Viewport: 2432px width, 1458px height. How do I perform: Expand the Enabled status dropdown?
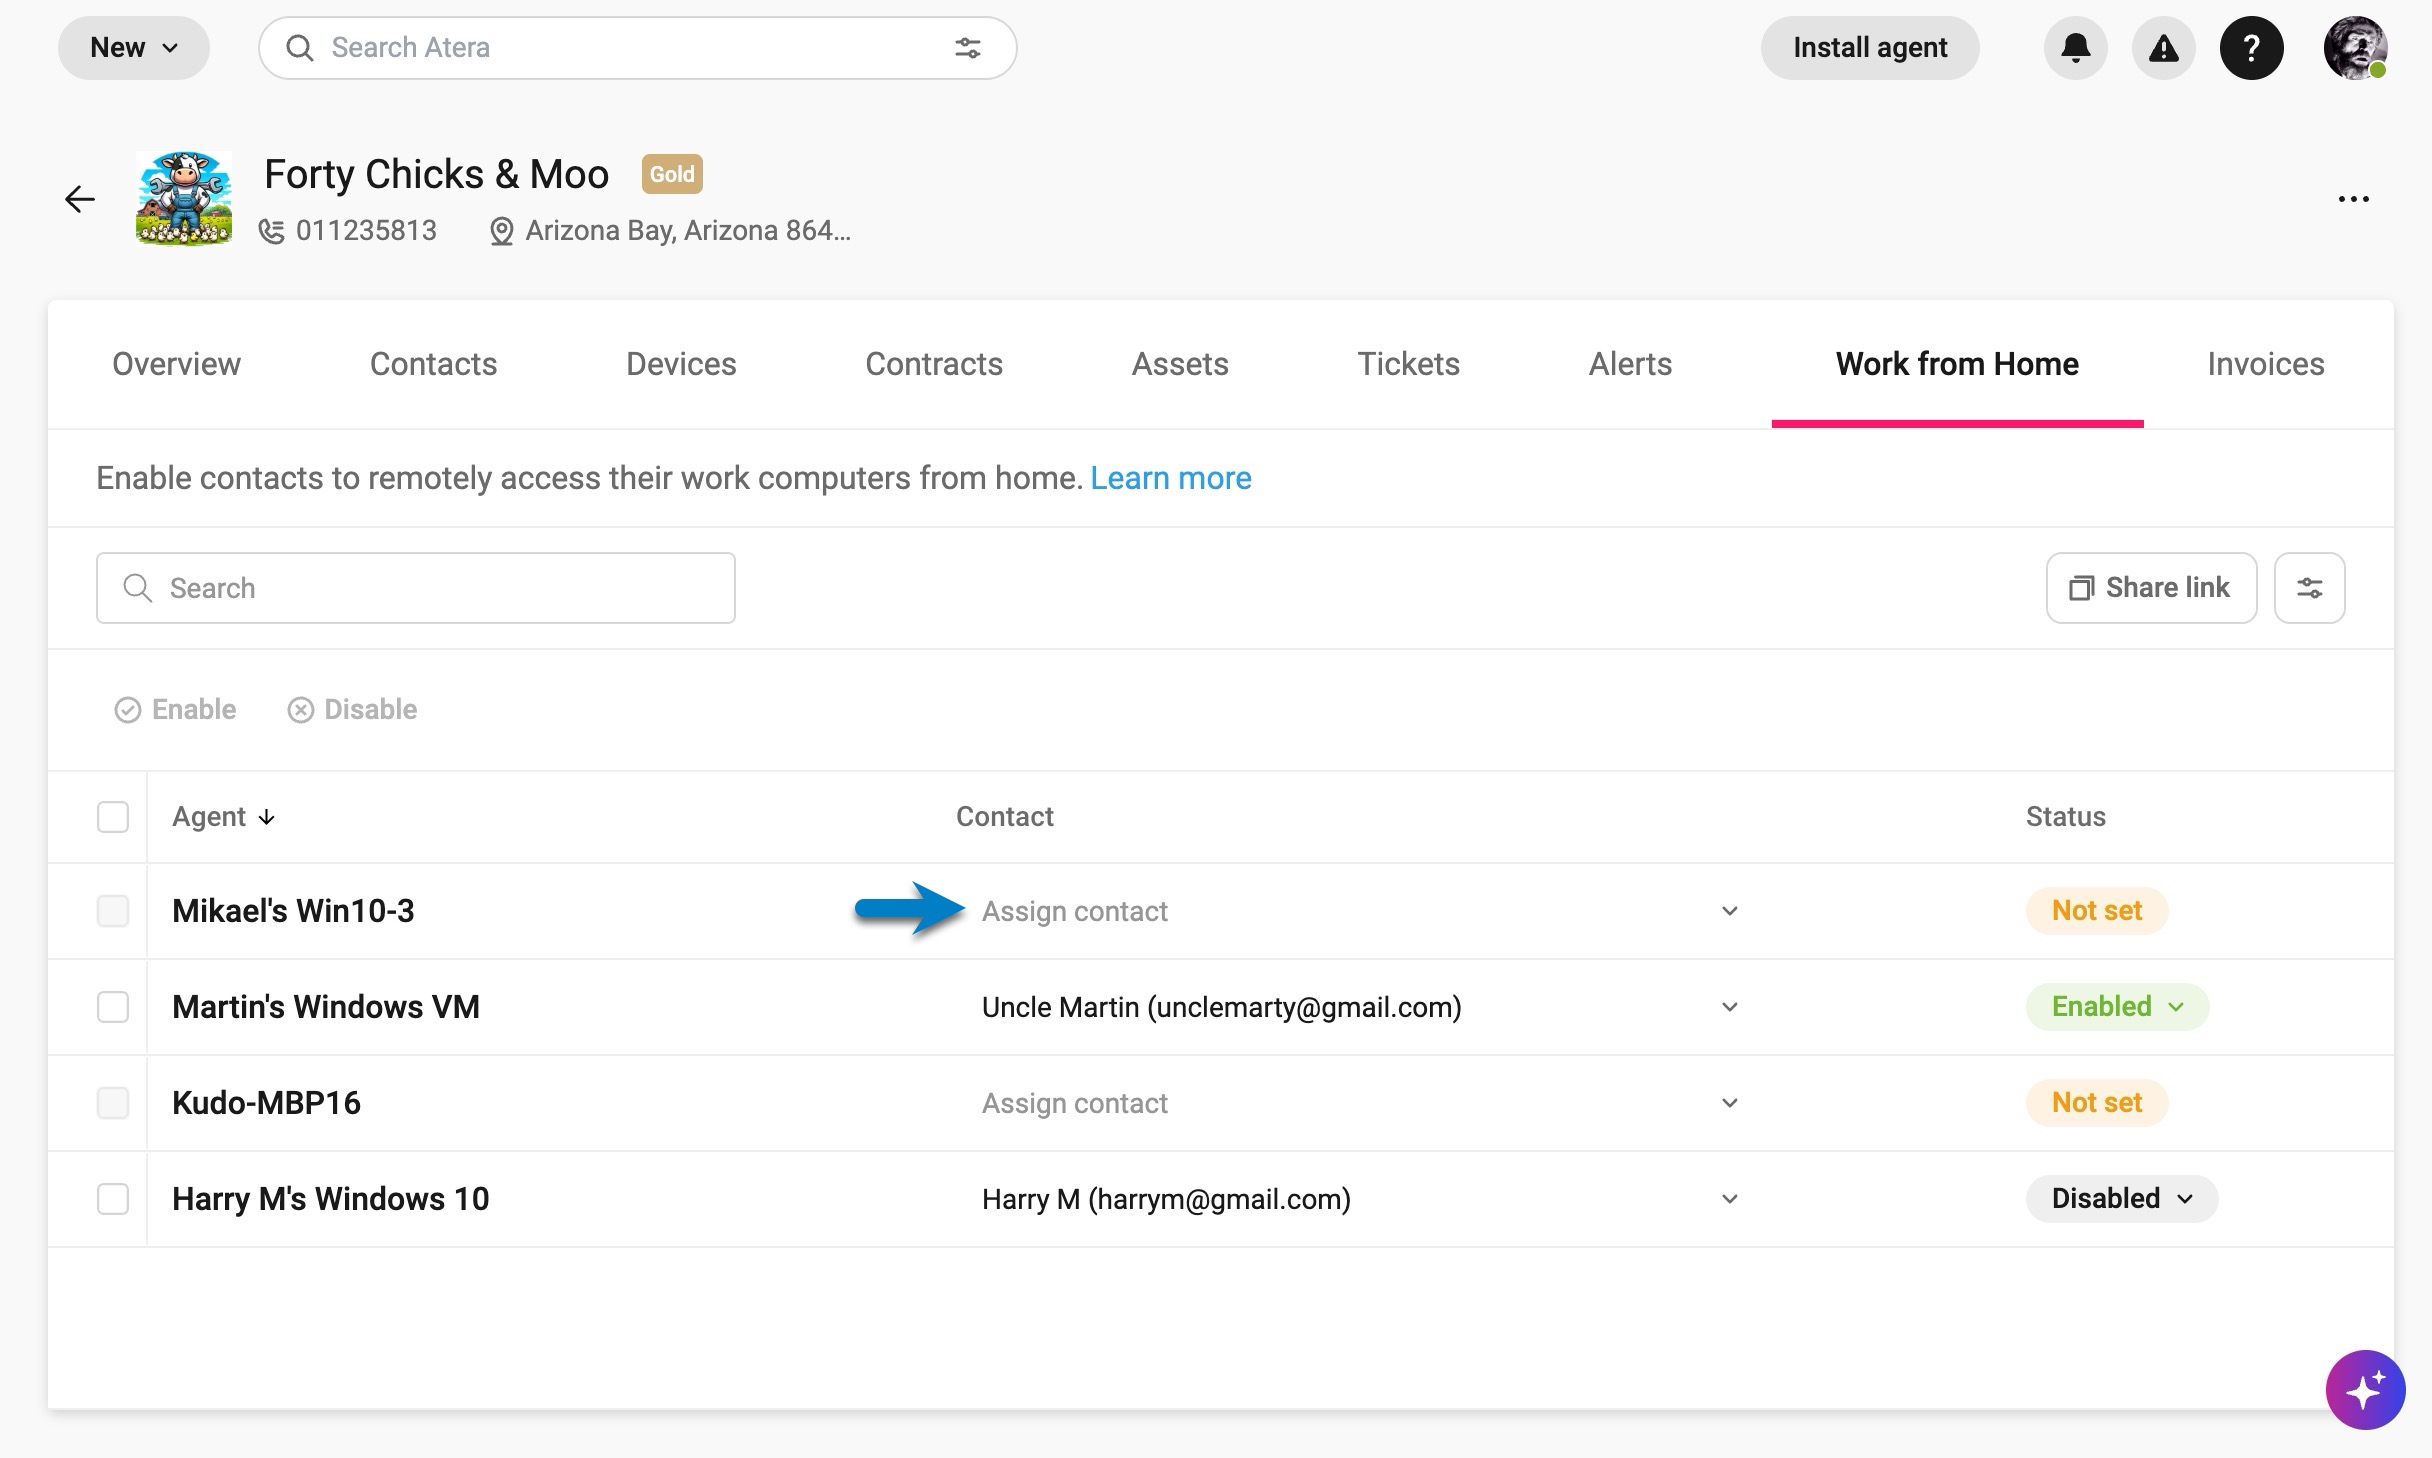[x=2117, y=1007]
